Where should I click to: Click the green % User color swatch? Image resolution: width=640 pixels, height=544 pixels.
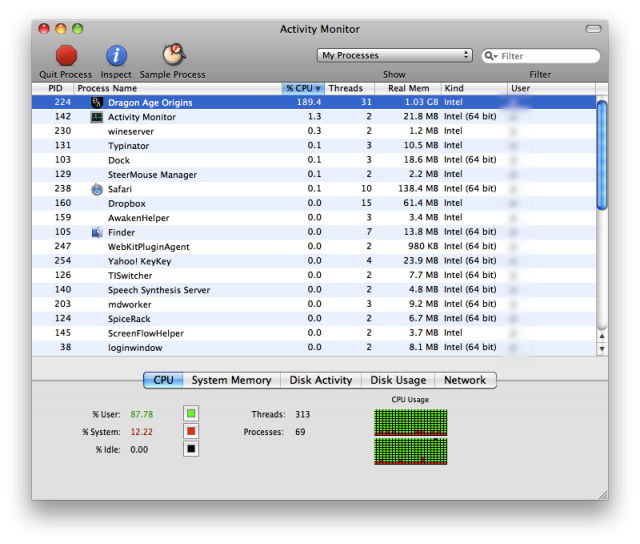pyautogui.click(x=191, y=414)
